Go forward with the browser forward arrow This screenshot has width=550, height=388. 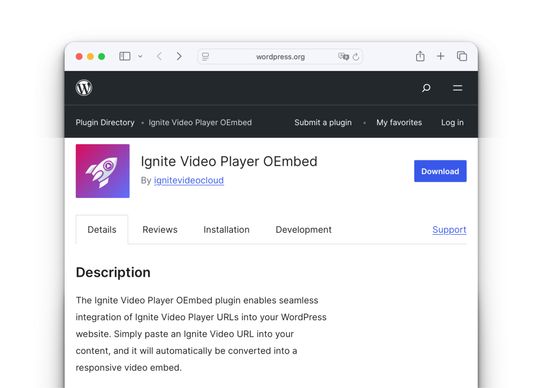pos(179,56)
